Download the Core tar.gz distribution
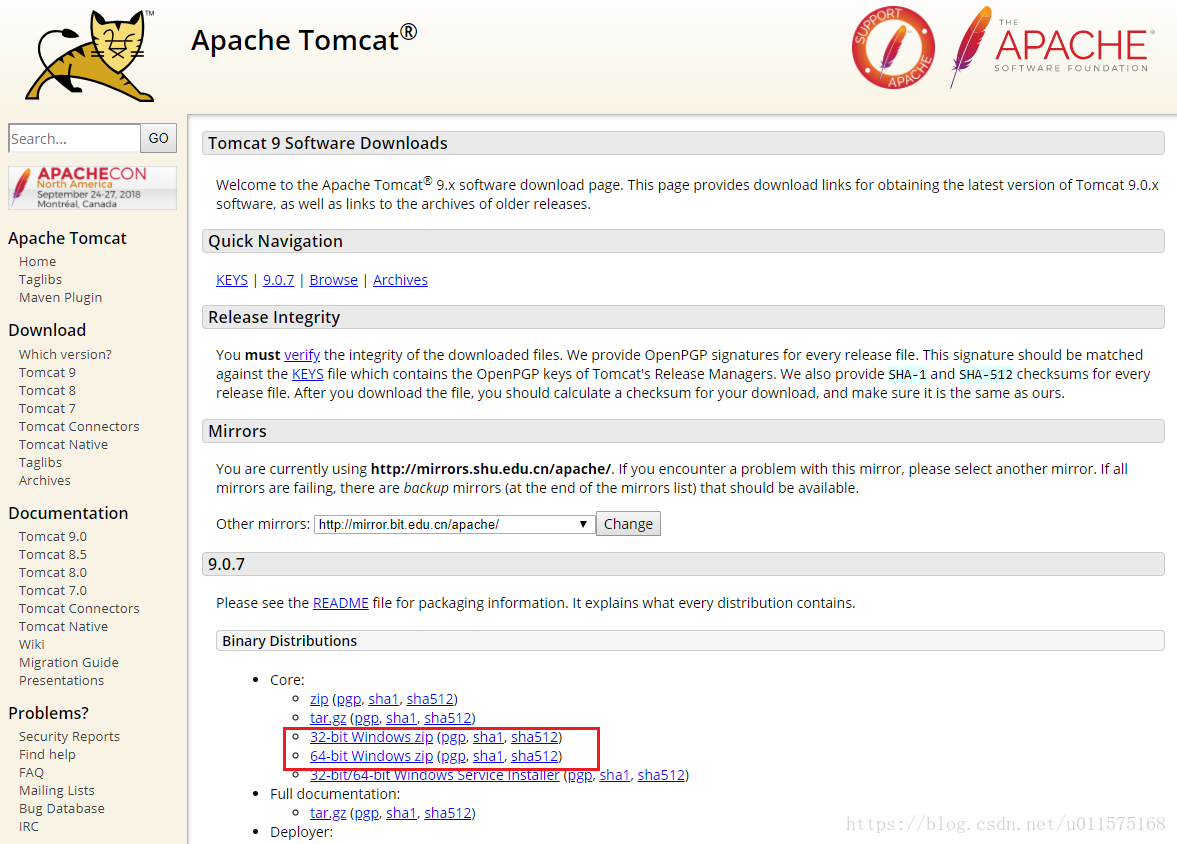 coord(328,719)
